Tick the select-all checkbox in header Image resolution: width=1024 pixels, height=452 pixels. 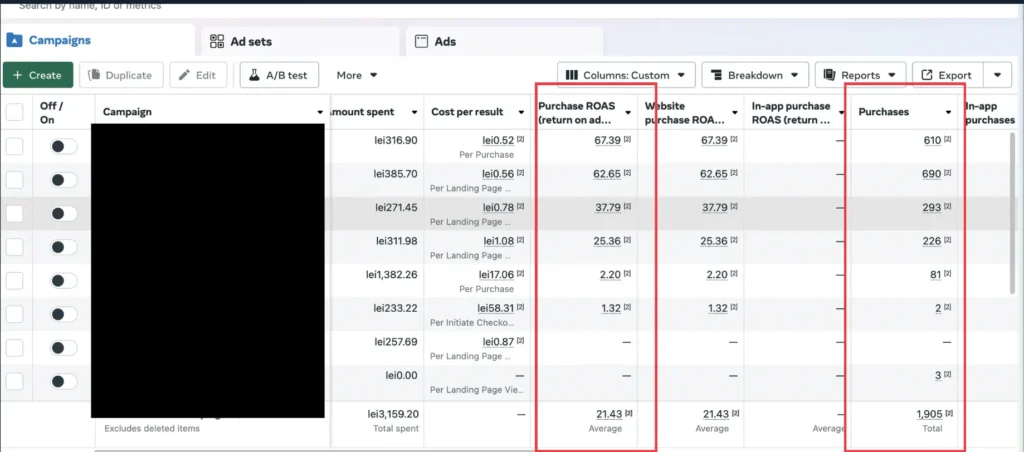[x=14, y=112]
